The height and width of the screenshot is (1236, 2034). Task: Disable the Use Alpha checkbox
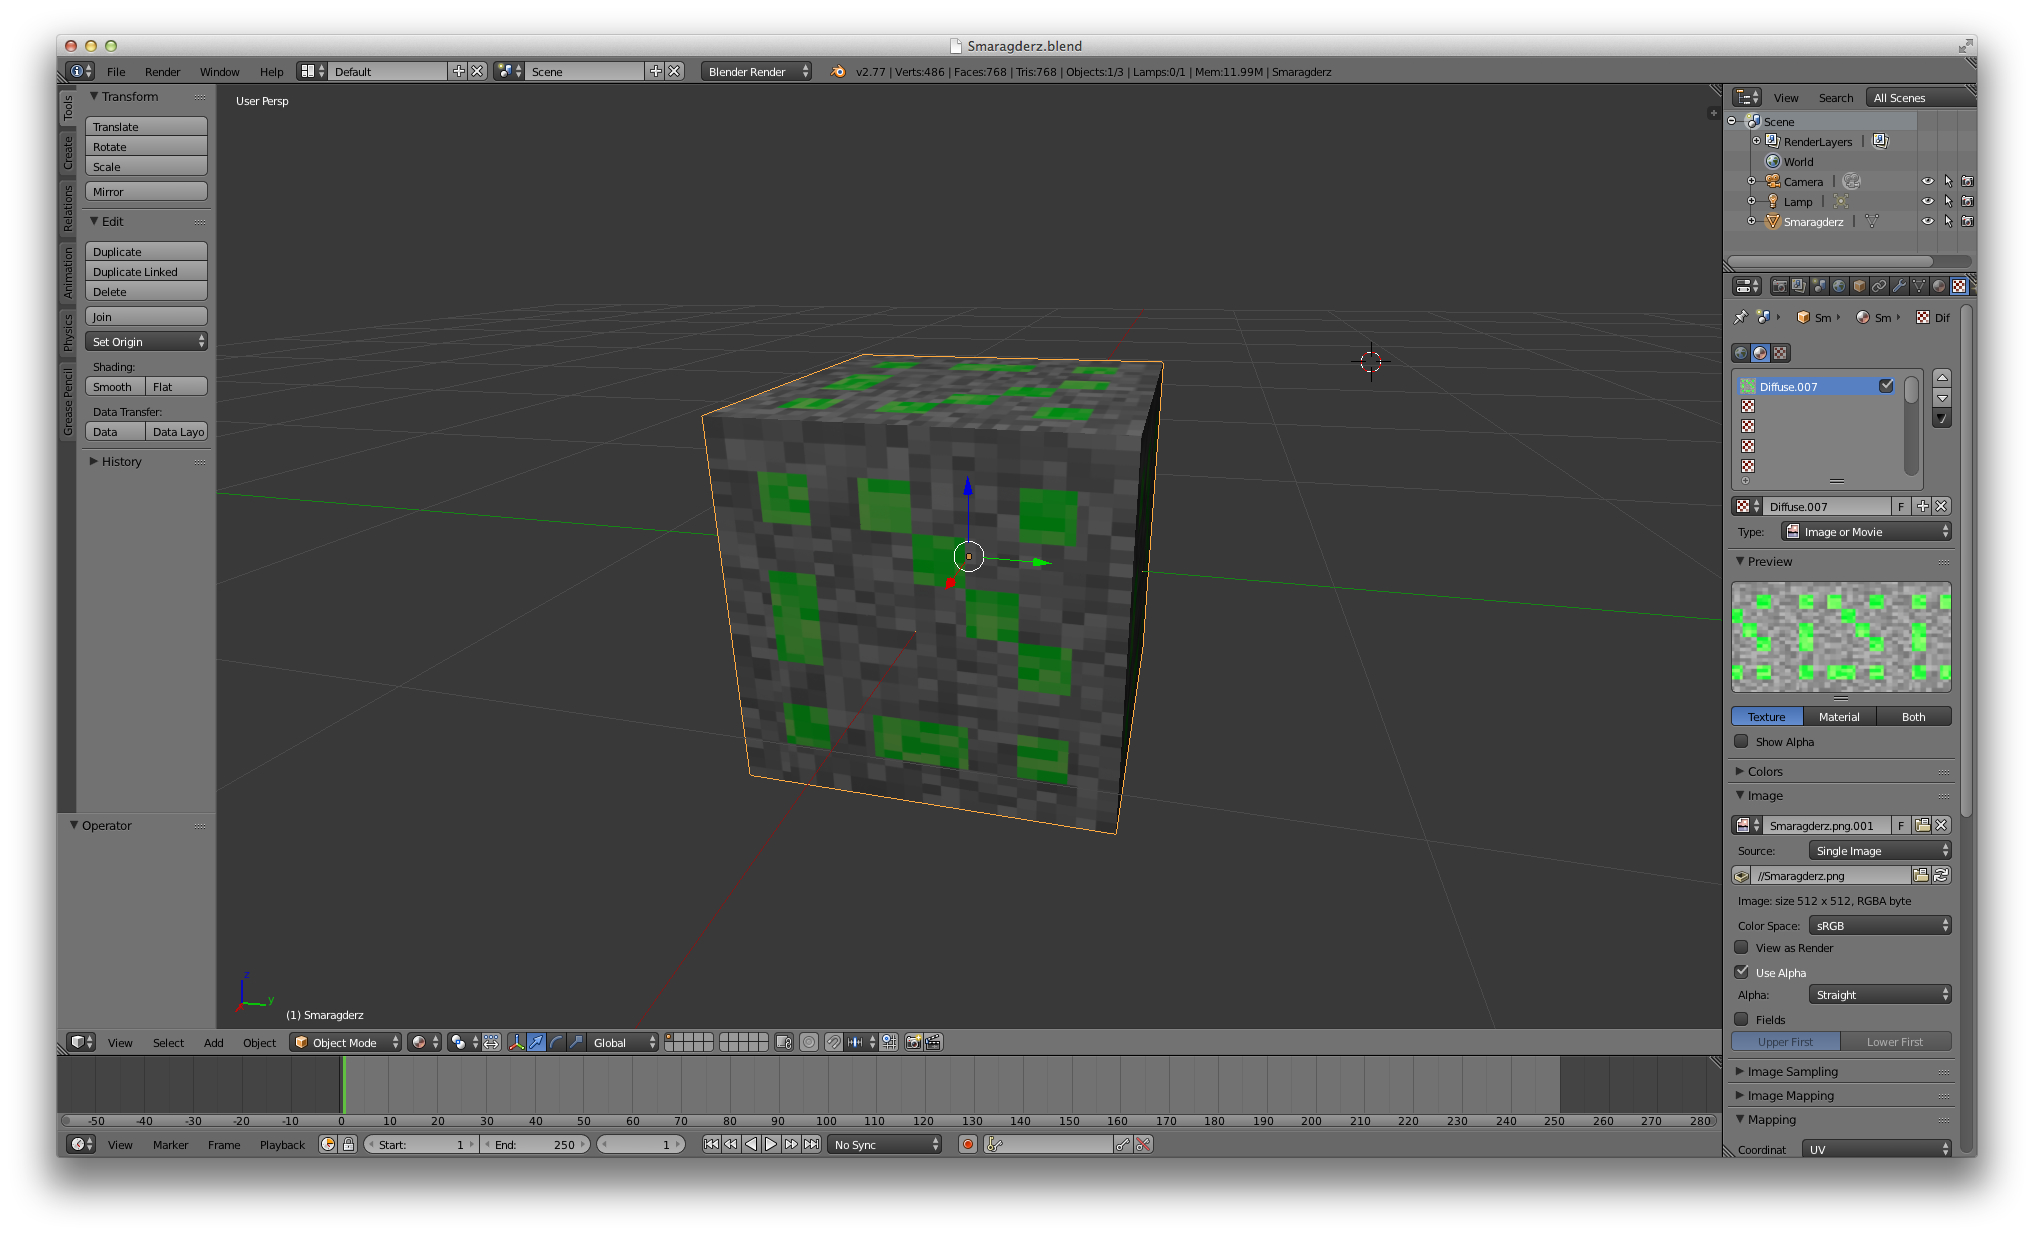coord(1742,972)
